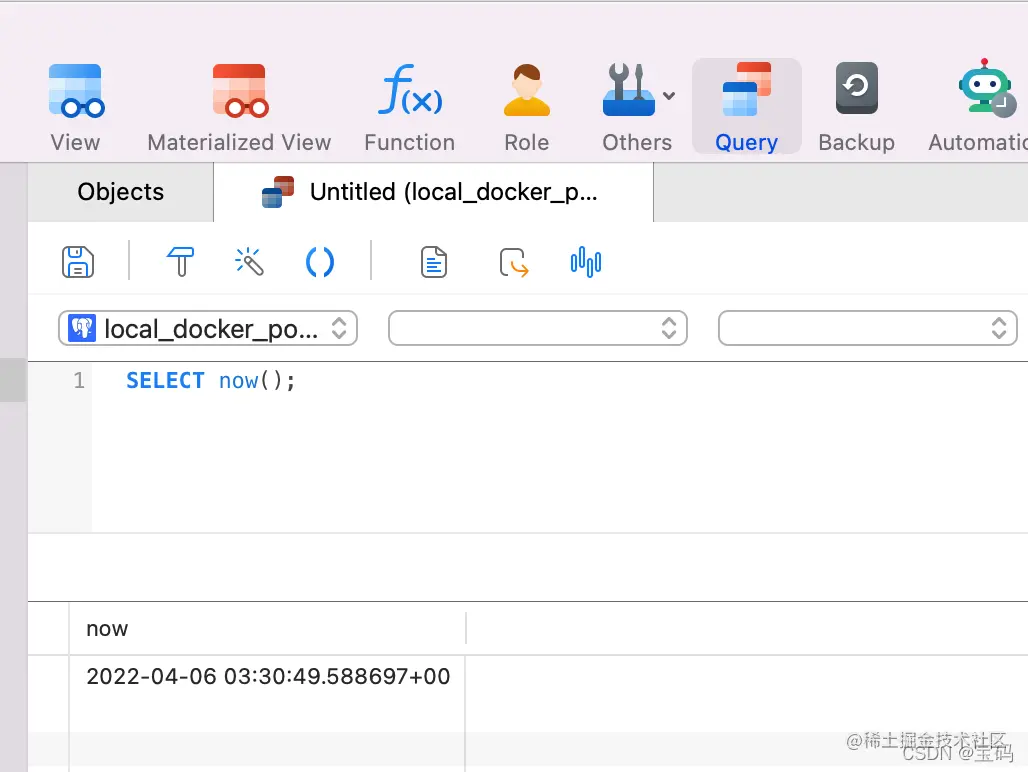Image resolution: width=1028 pixels, height=772 pixels.
Task: Click the Explain query icon
Action: tap(585, 261)
